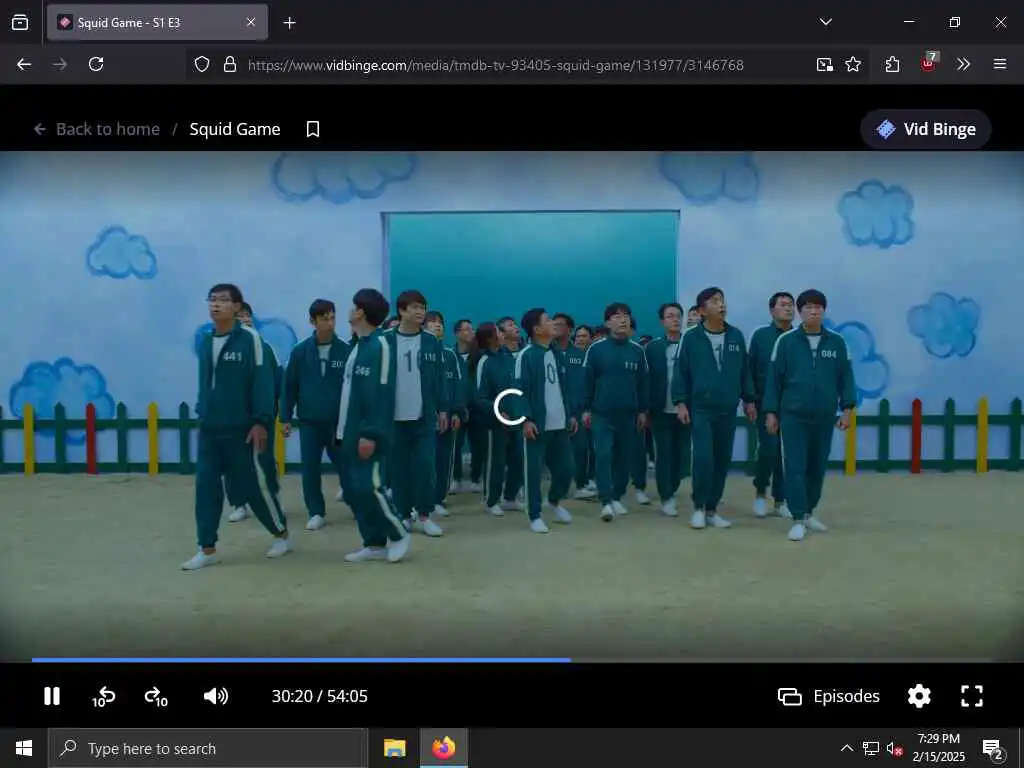This screenshot has height=768, width=1024.
Task: Click the browser forward arrow
Action: [x=60, y=64]
